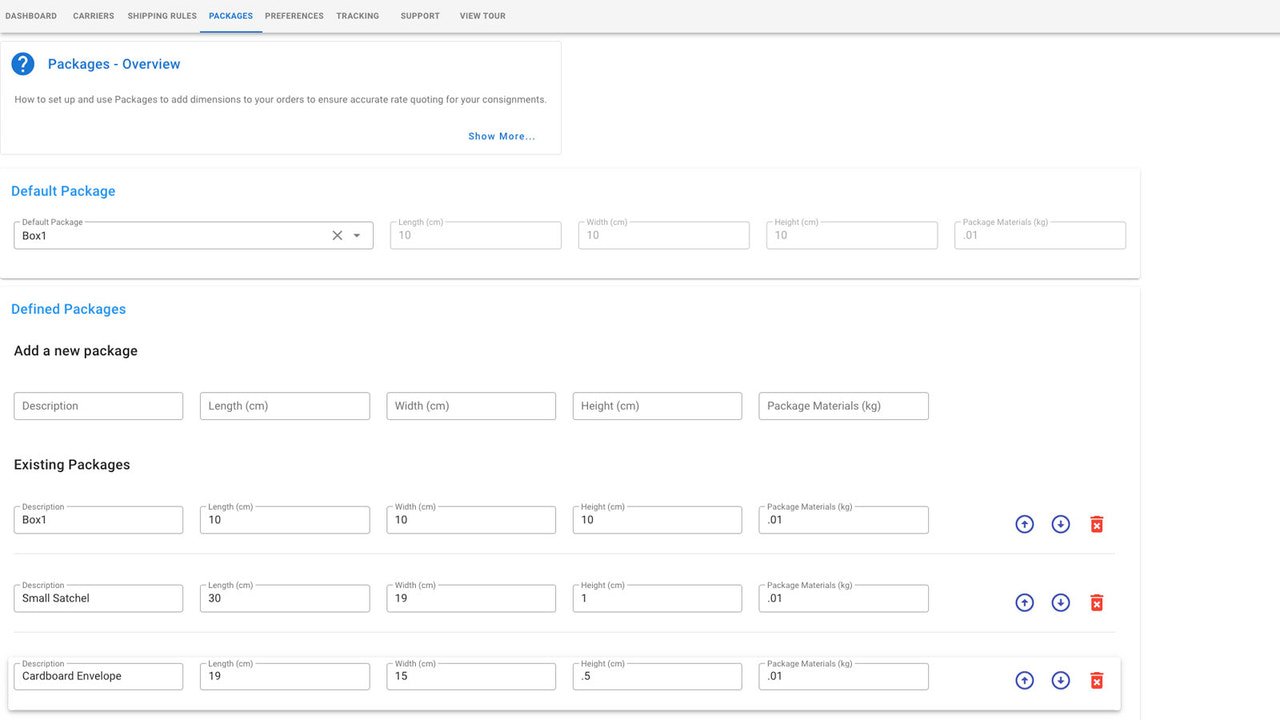
Task: Move Cardboard Envelope up the list
Action: pos(1024,680)
